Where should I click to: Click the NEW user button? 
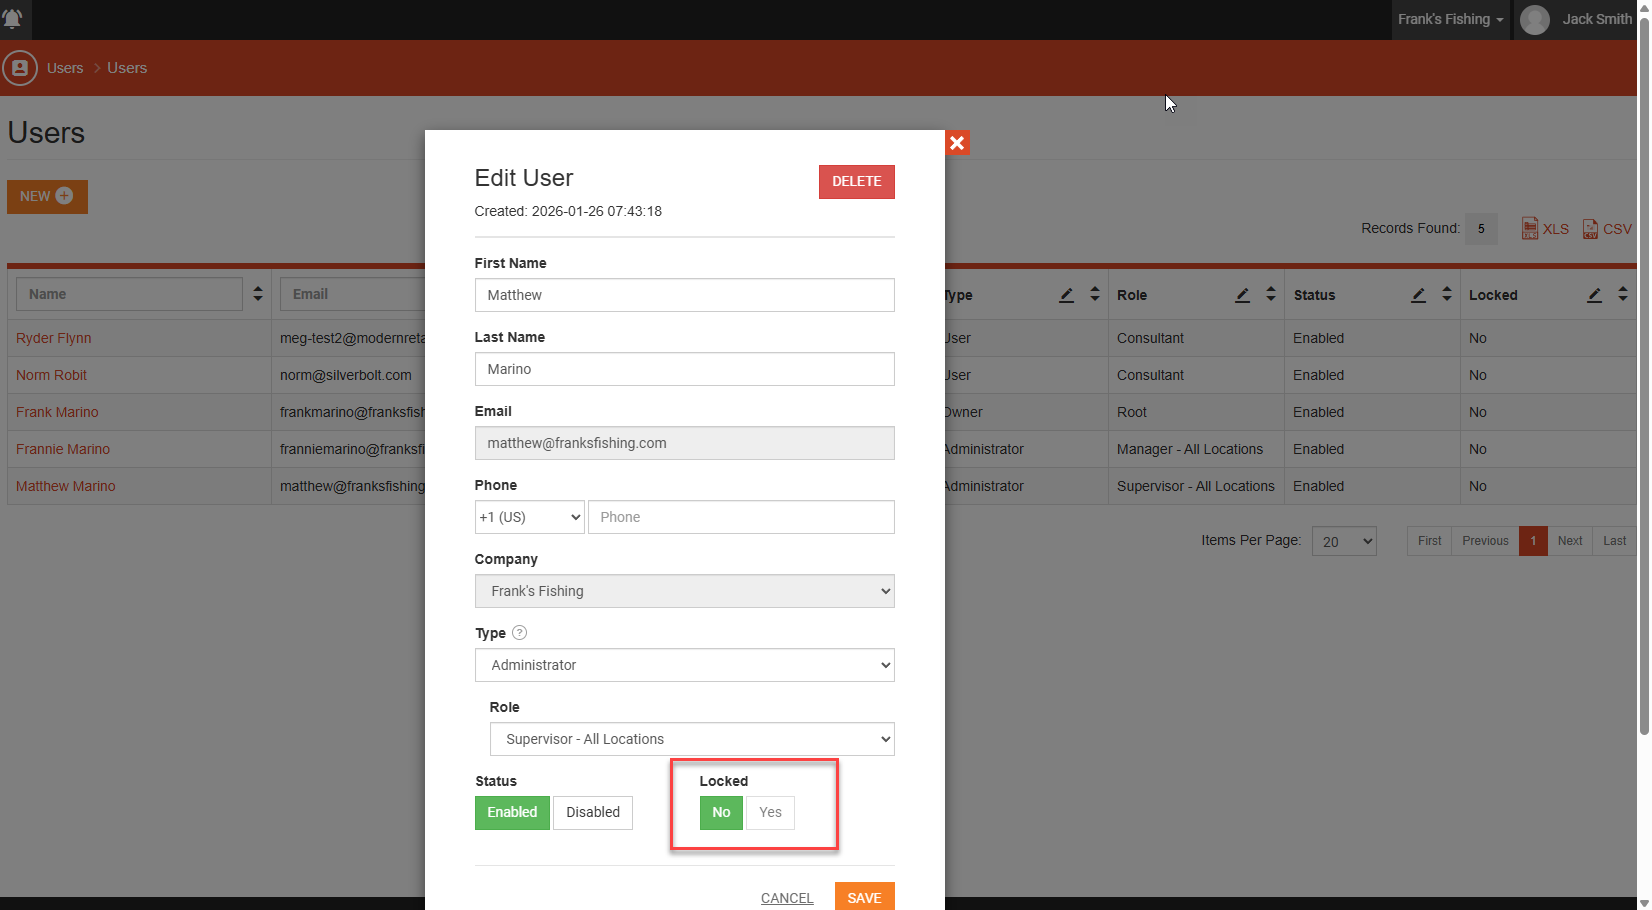click(47, 196)
